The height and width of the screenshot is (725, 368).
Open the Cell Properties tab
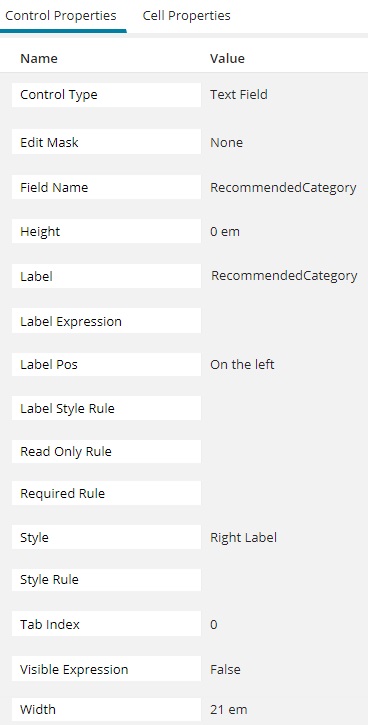pyautogui.click(x=186, y=16)
